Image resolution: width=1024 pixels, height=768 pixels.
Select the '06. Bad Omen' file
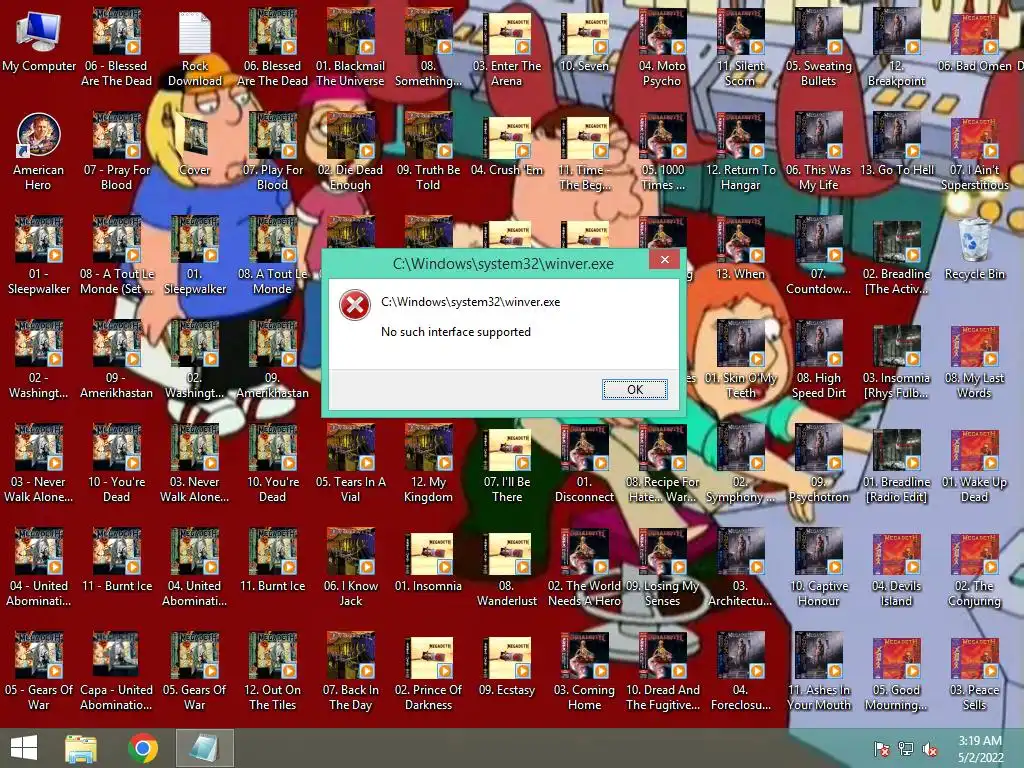coord(974,42)
